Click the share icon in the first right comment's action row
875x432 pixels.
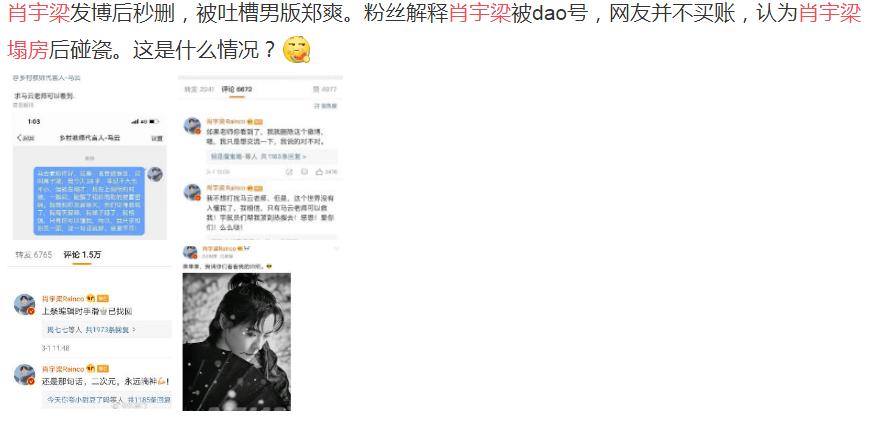coord(289,172)
